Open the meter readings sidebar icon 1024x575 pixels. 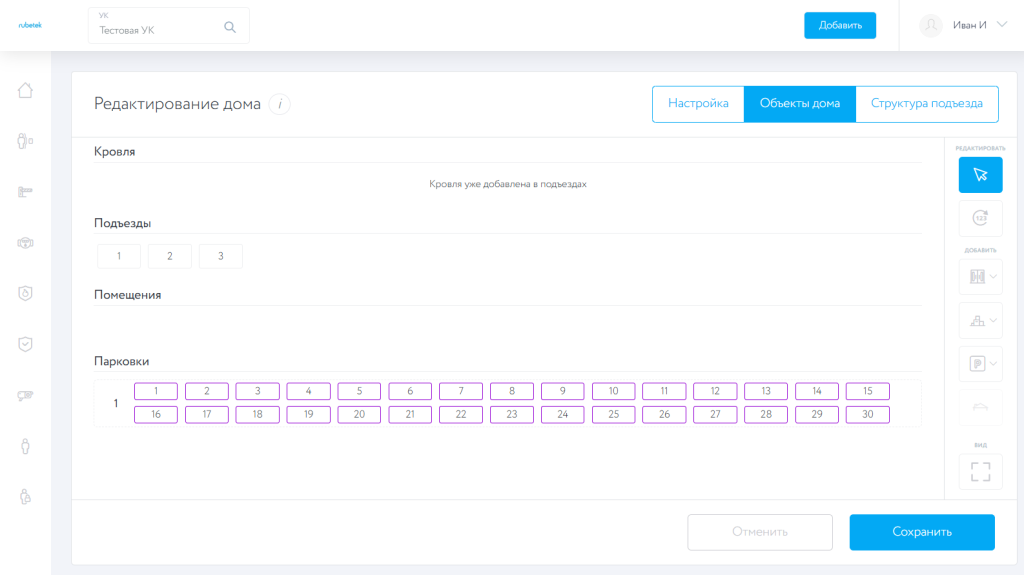[25, 242]
